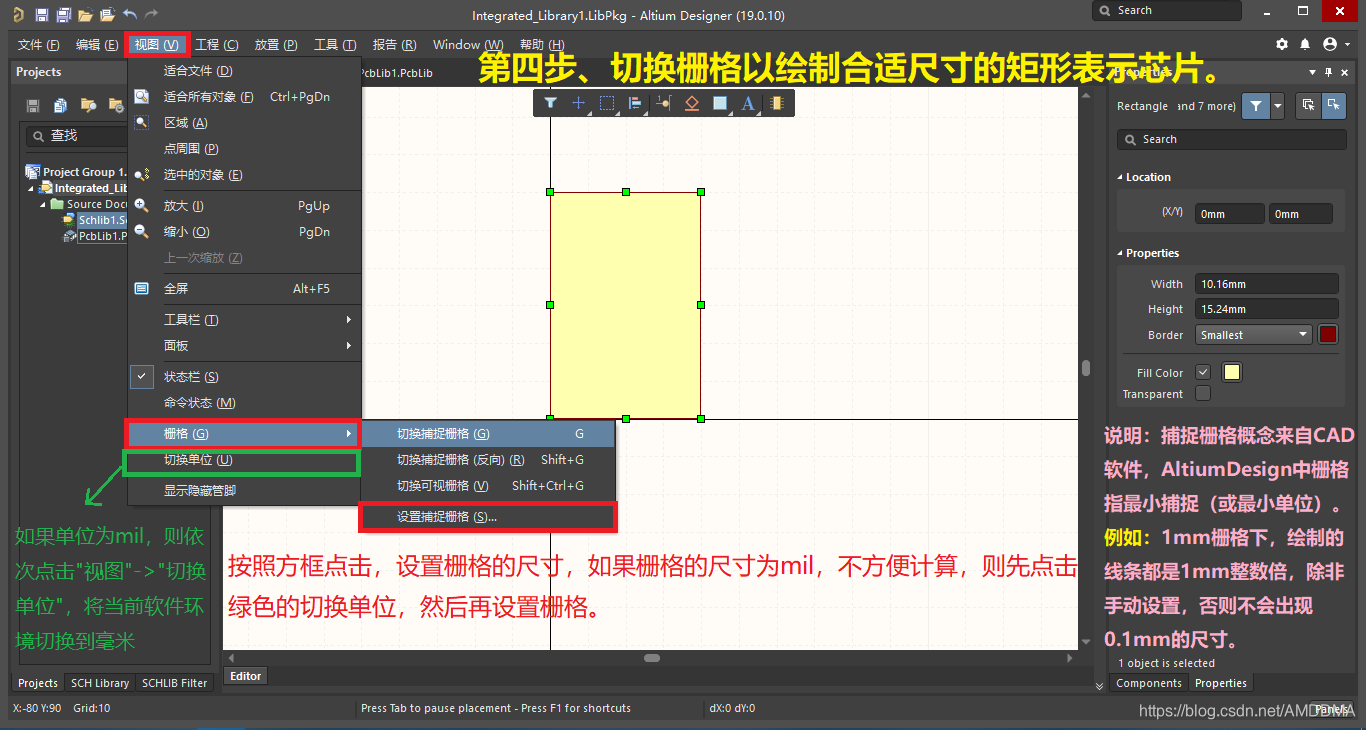Pin the Properties panel
The width and height of the screenshot is (1366, 730).
click(1329, 72)
